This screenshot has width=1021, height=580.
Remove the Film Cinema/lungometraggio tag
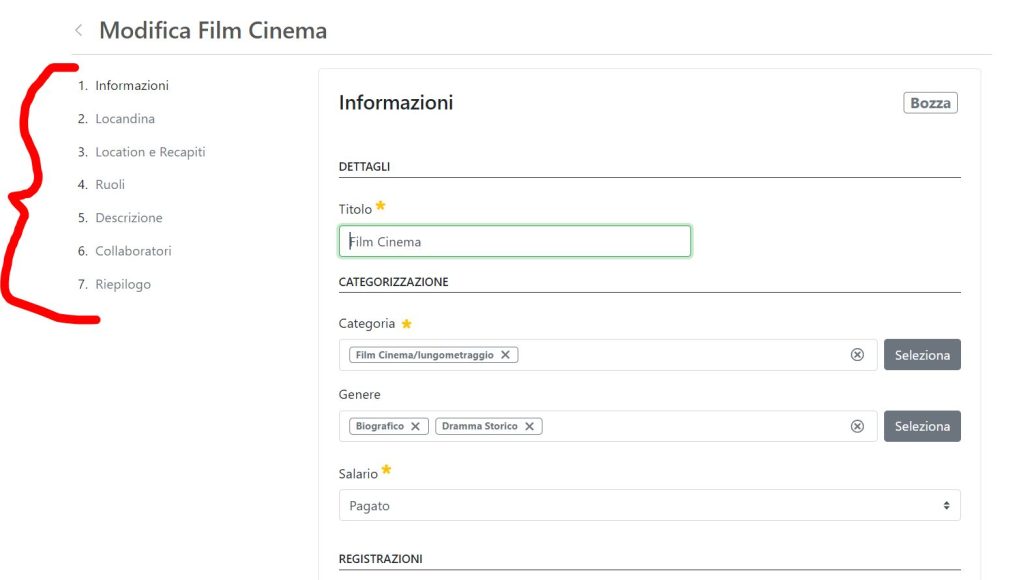pos(505,355)
